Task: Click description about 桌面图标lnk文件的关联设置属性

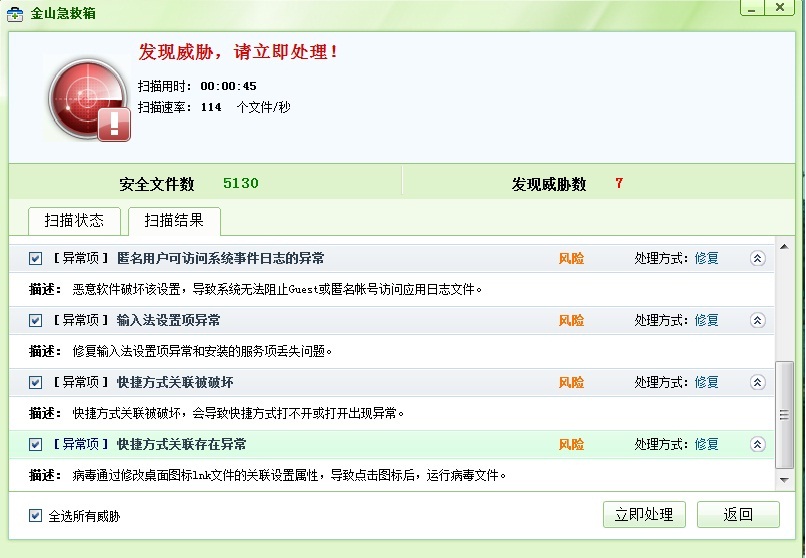Action: tap(289, 475)
